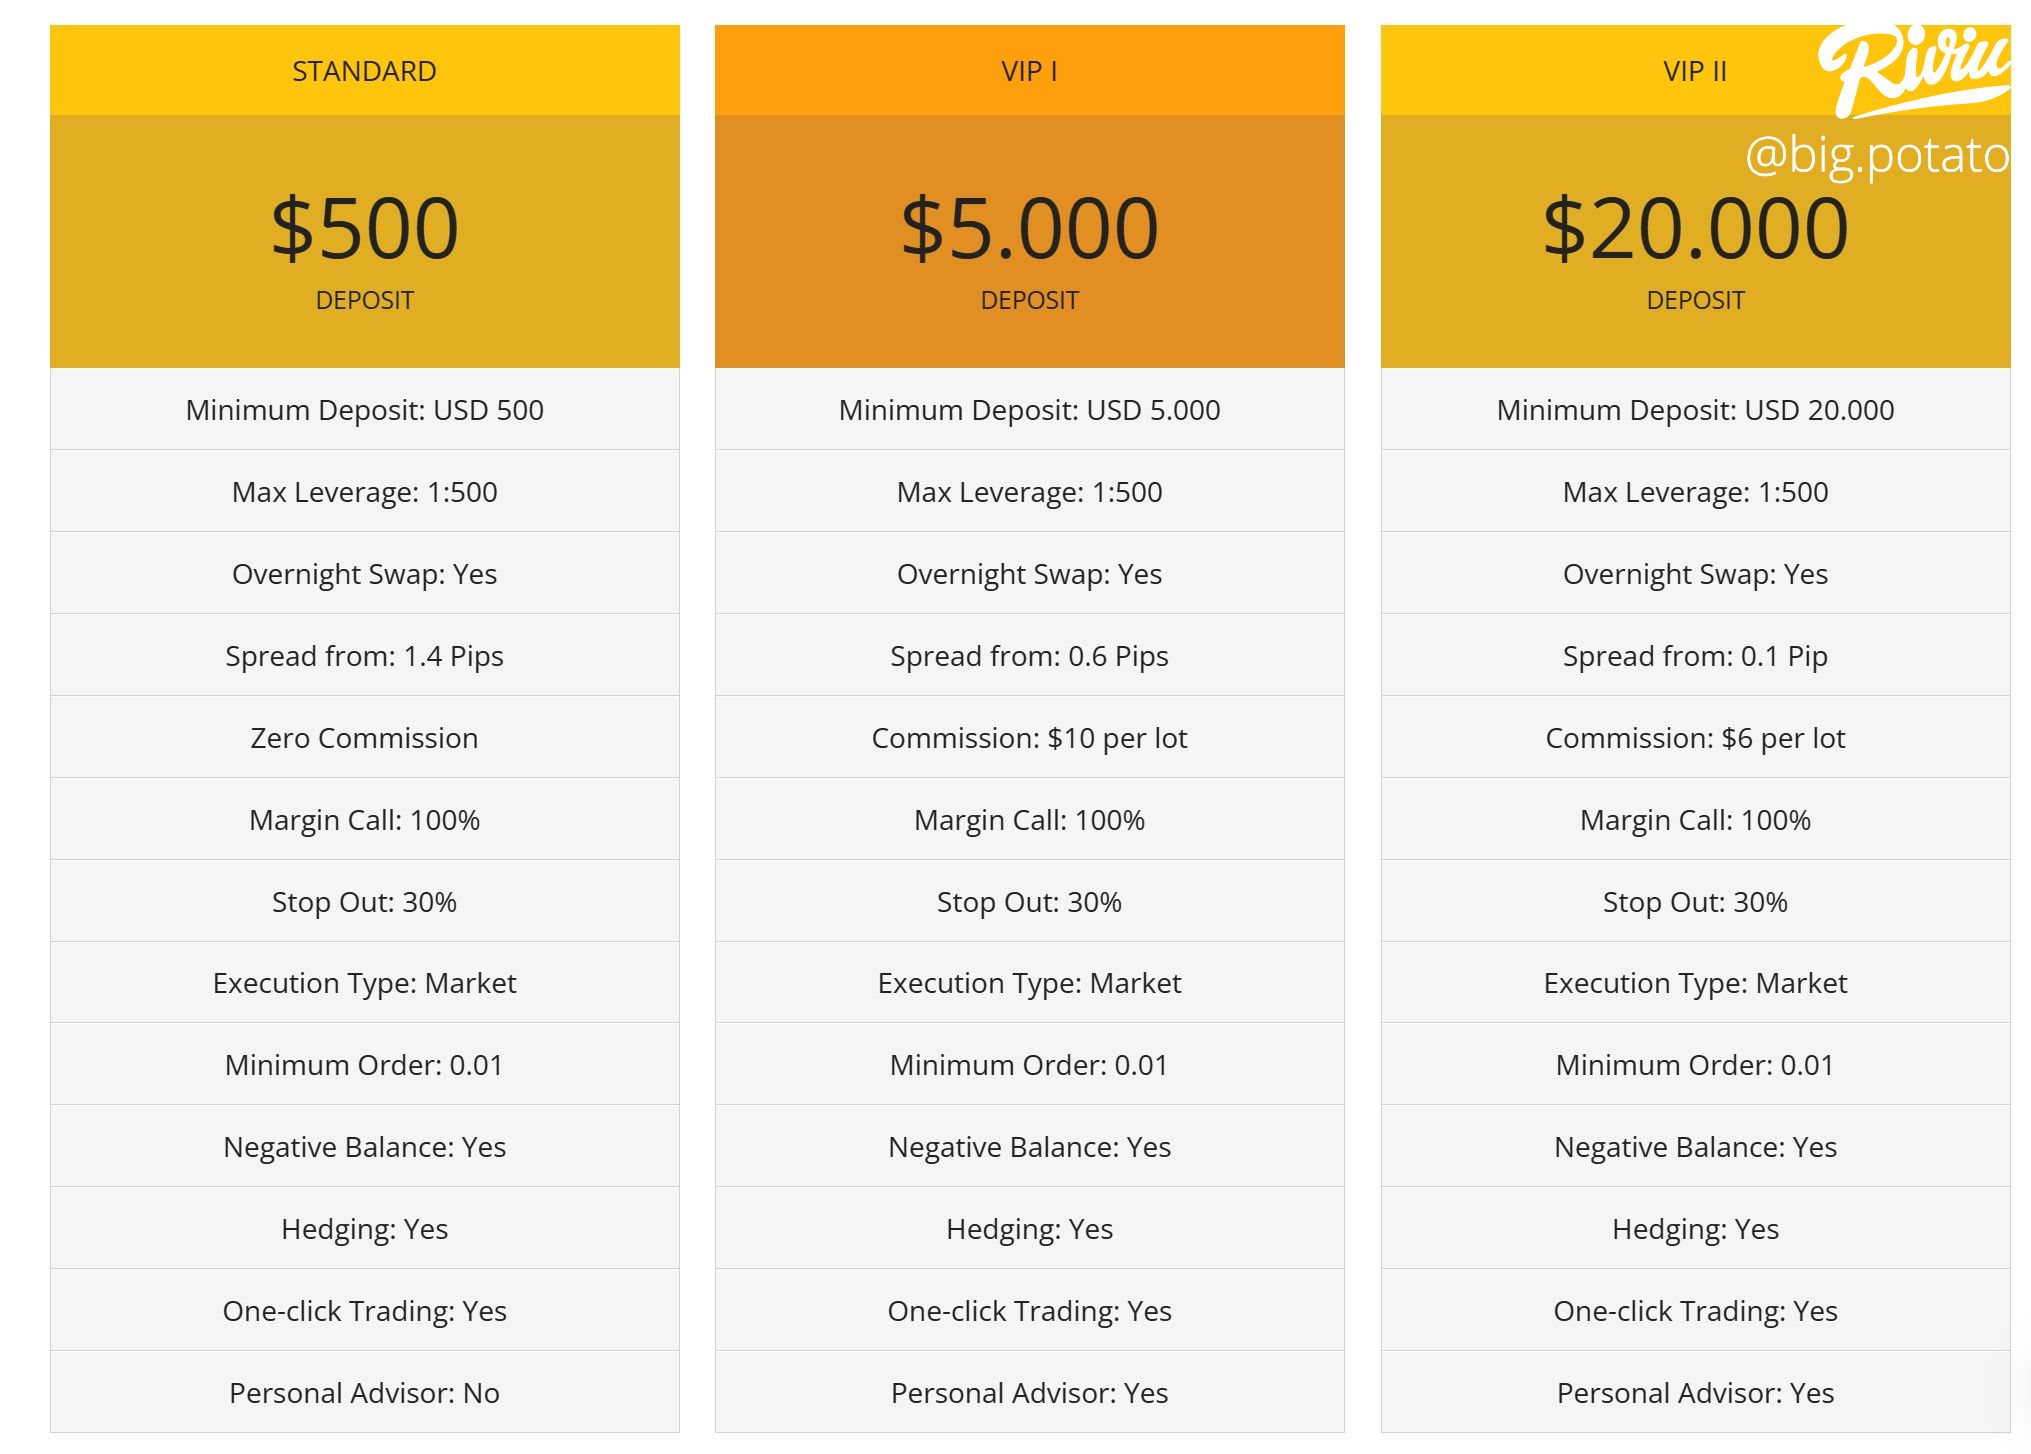2031x1454 pixels.
Task: Select the VIP II plan header
Action: [1694, 71]
